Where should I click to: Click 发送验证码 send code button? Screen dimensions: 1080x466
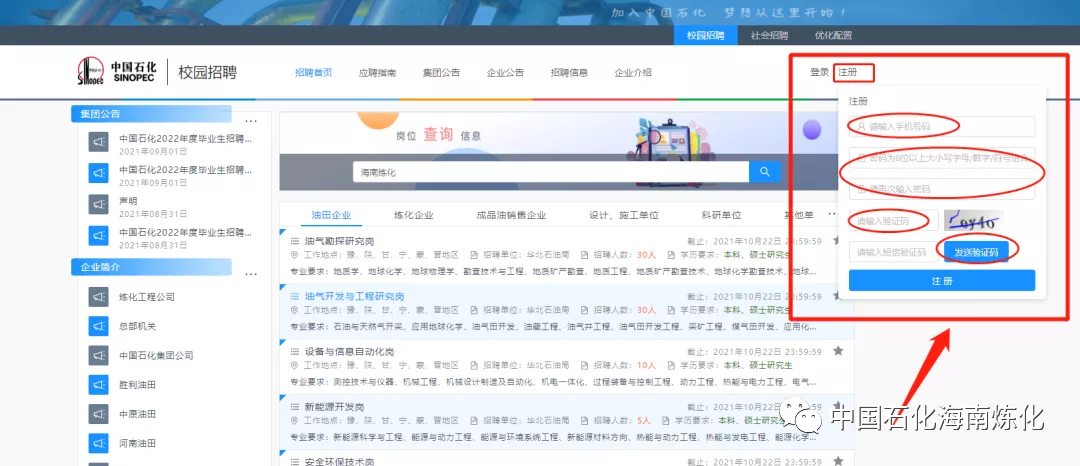click(x=976, y=253)
